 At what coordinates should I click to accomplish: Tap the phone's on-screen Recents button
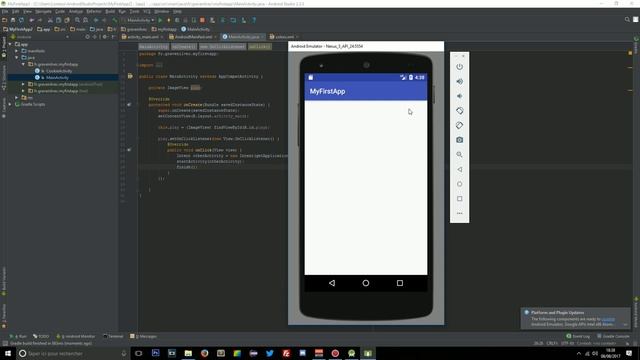tap(400, 283)
